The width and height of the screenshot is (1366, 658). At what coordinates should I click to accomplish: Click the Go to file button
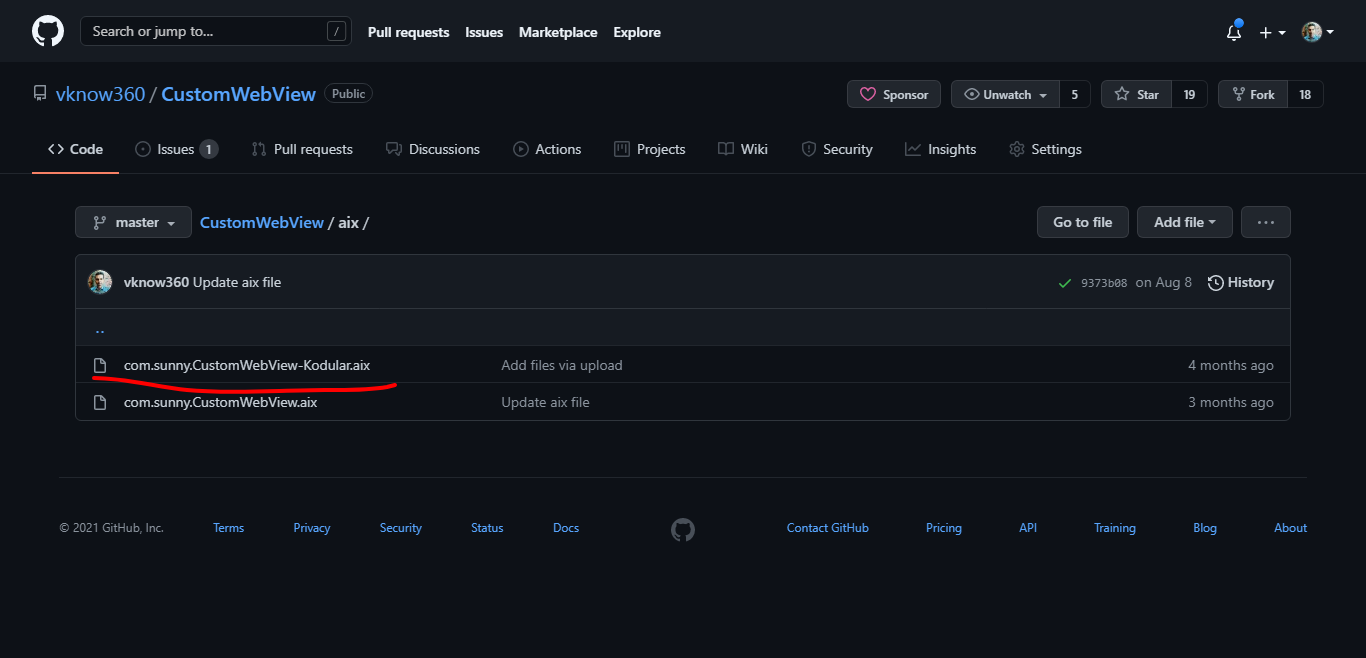[x=1083, y=222]
